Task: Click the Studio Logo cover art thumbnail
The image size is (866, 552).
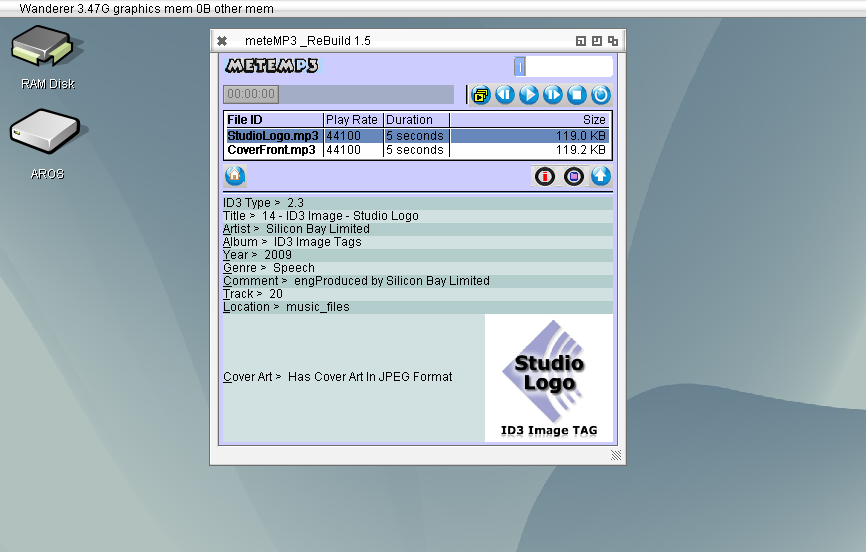Action: tap(549, 378)
